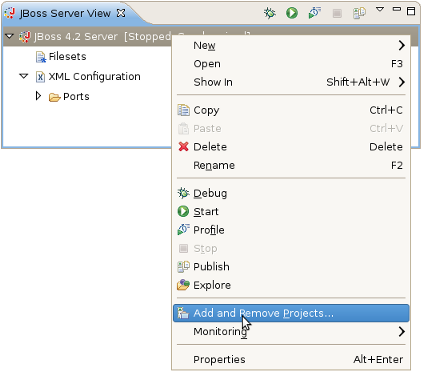Image resolution: width=423 pixels, height=371 pixels.
Task: Open the view menu triangle in toolbar
Action: point(380,9)
